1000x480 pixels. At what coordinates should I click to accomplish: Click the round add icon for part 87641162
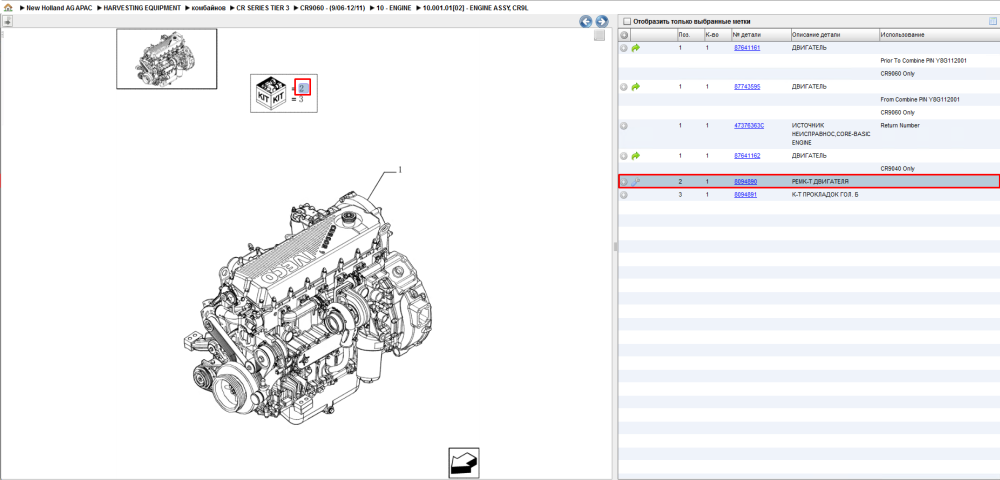point(624,156)
